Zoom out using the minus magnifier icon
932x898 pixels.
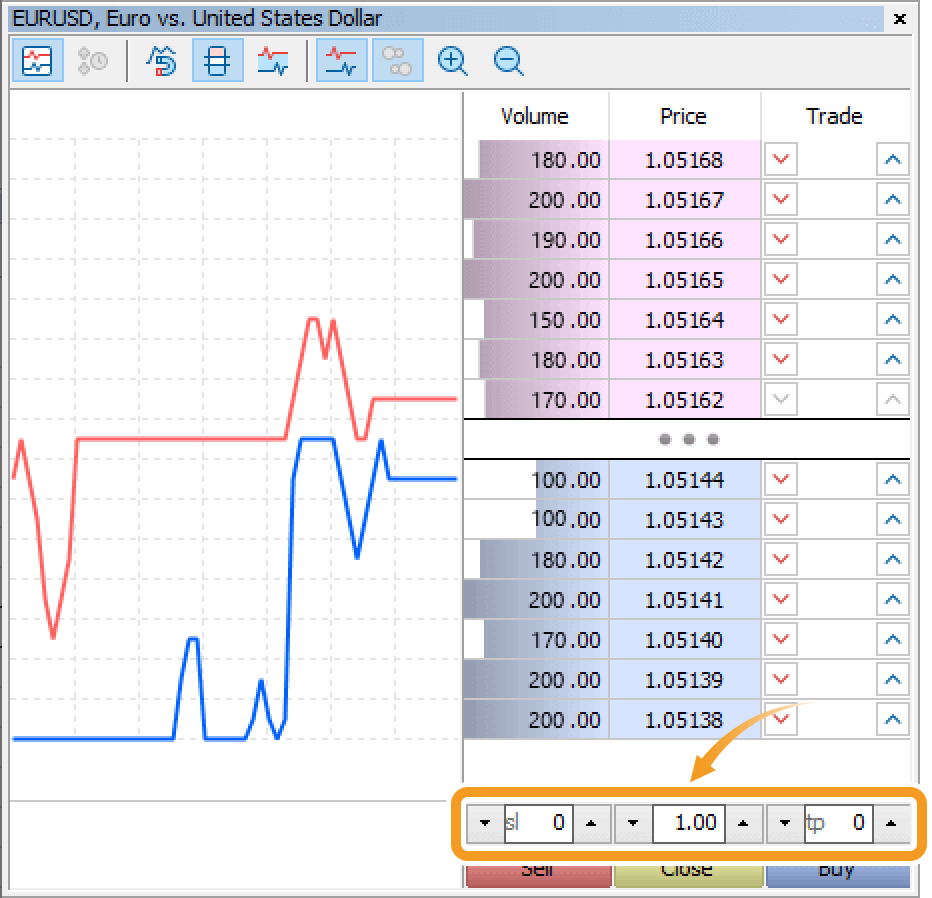[509, 61]
